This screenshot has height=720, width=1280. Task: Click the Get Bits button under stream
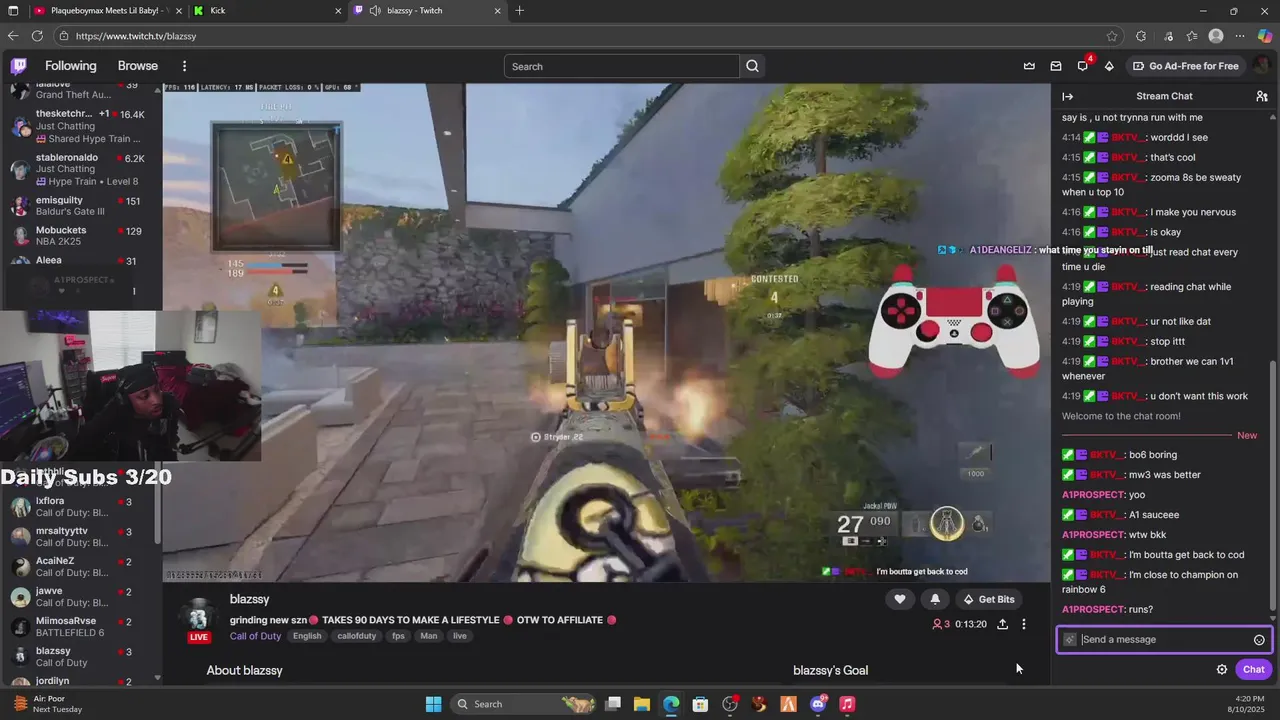click(x=988, y=599)
